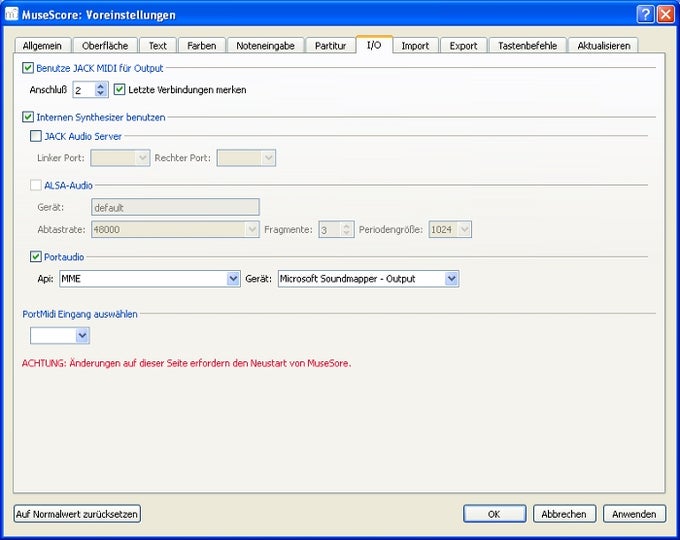The width and height of the screenshot is (680, 540).
Task: Click the question mark help button
Action: [x=645, y=14]
